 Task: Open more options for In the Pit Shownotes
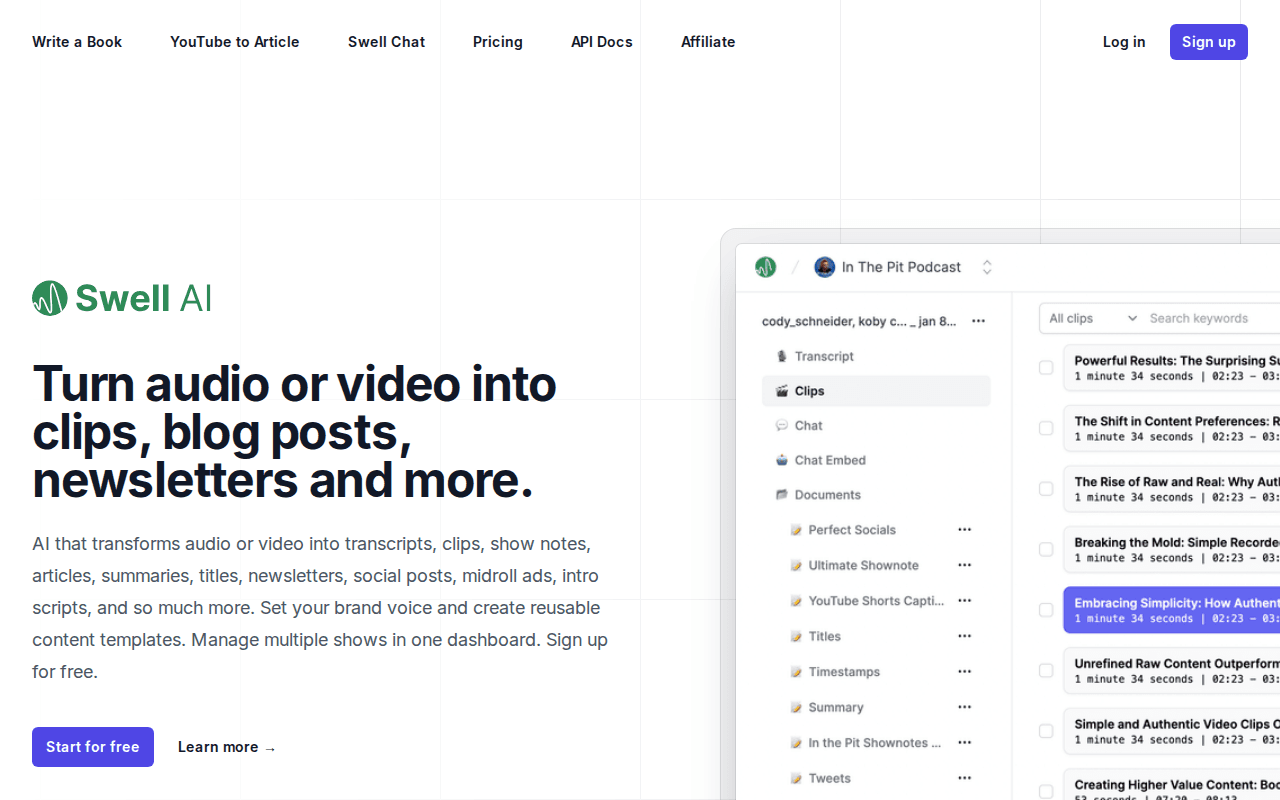[x=965, y=743]
